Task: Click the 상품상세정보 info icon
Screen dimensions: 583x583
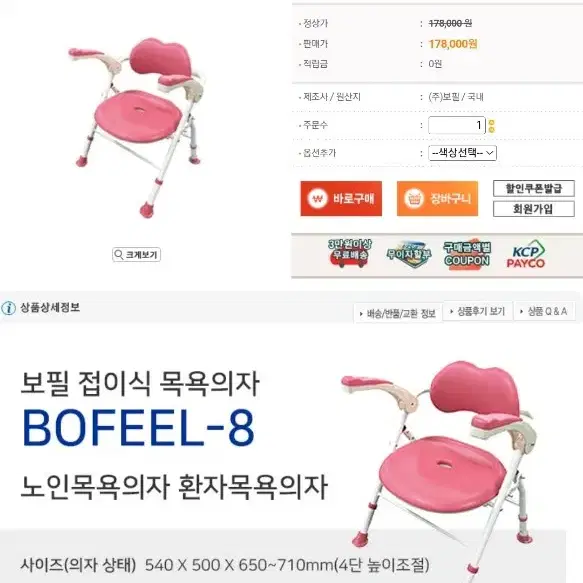Action: [8, 308]
